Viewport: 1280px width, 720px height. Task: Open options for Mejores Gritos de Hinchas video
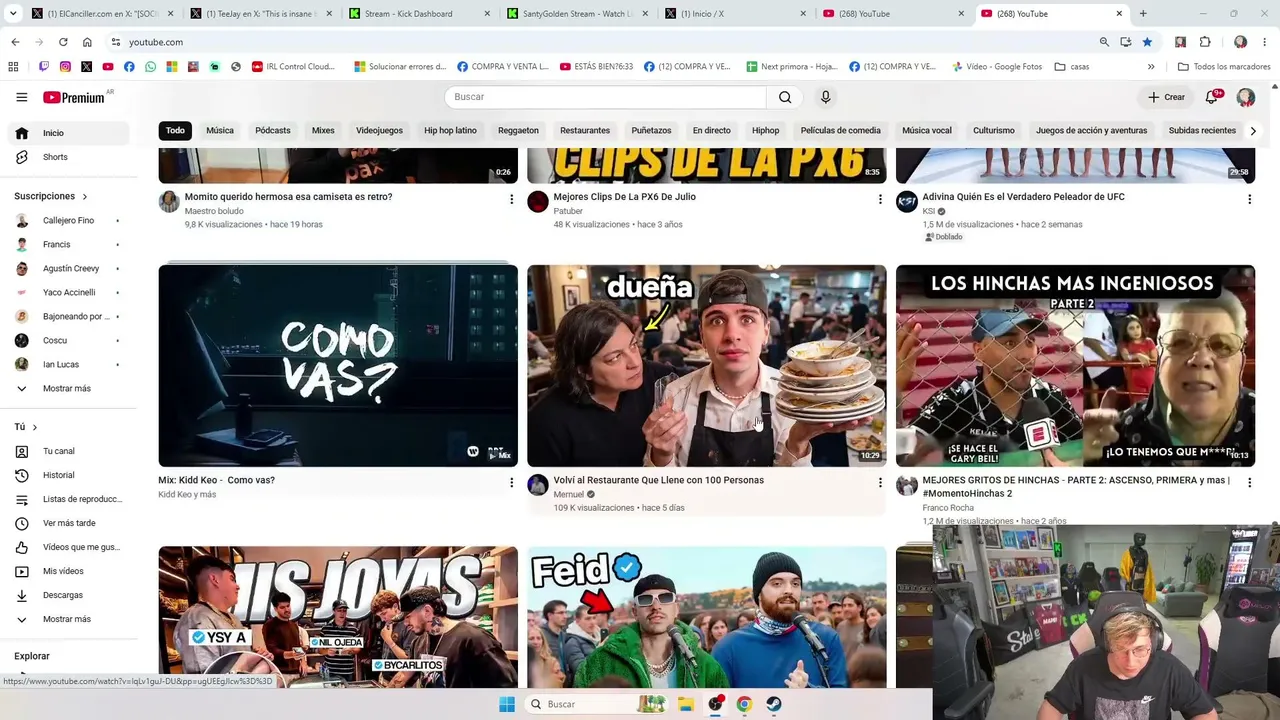1249,483
